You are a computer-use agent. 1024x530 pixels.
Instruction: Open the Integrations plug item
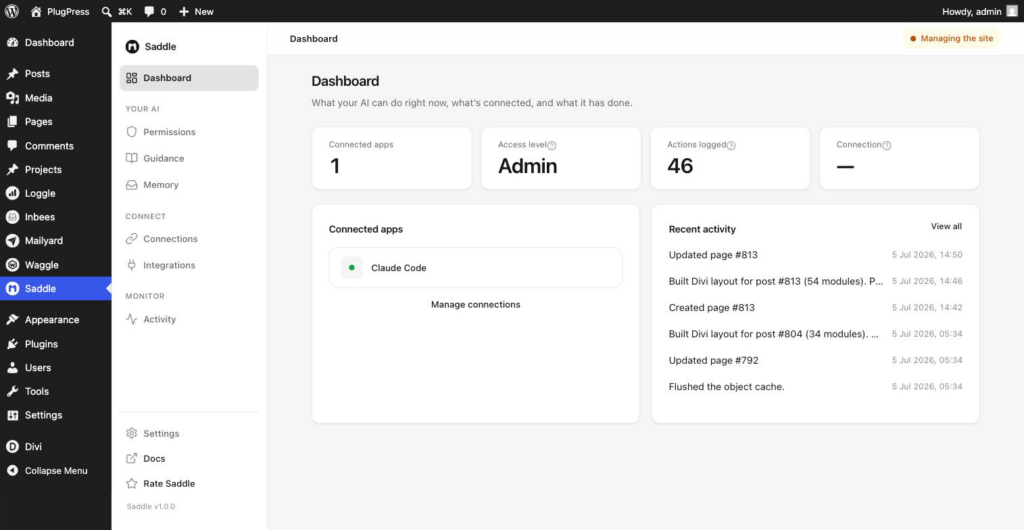click(x=189, y=265)
